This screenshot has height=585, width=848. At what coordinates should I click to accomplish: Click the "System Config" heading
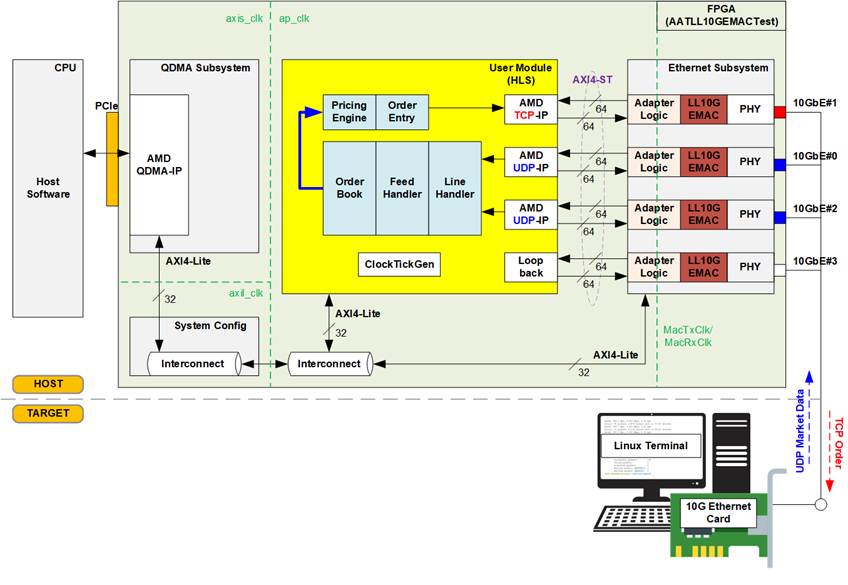[x=210, y=325]
